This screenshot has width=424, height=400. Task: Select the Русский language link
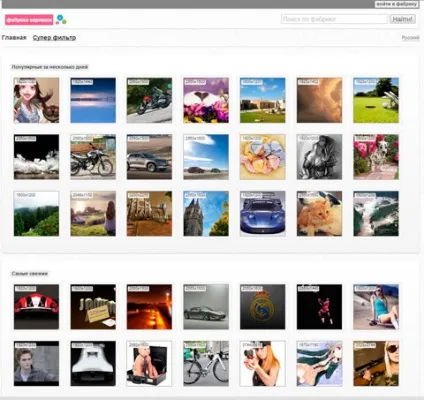click(410, 38)
